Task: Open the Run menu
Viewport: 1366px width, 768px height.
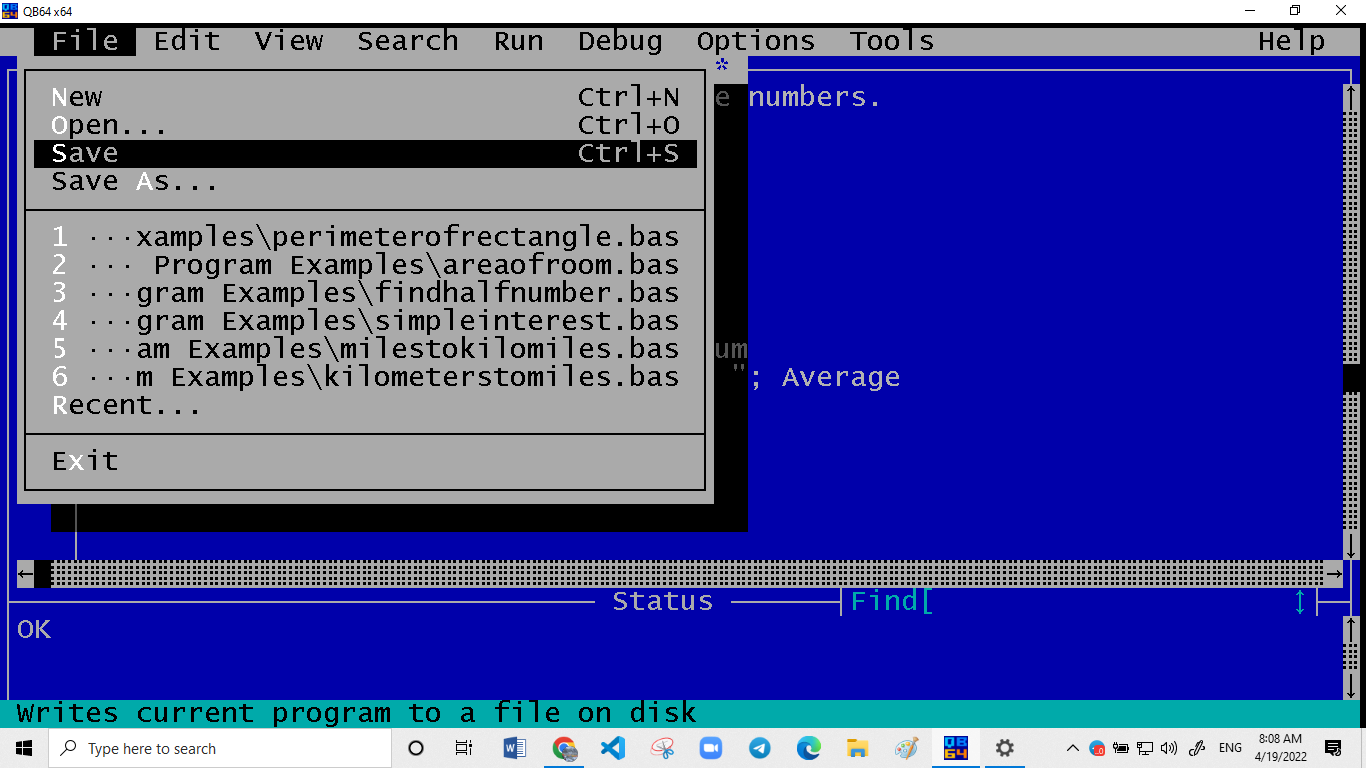Action: click(x=519, y=41)
